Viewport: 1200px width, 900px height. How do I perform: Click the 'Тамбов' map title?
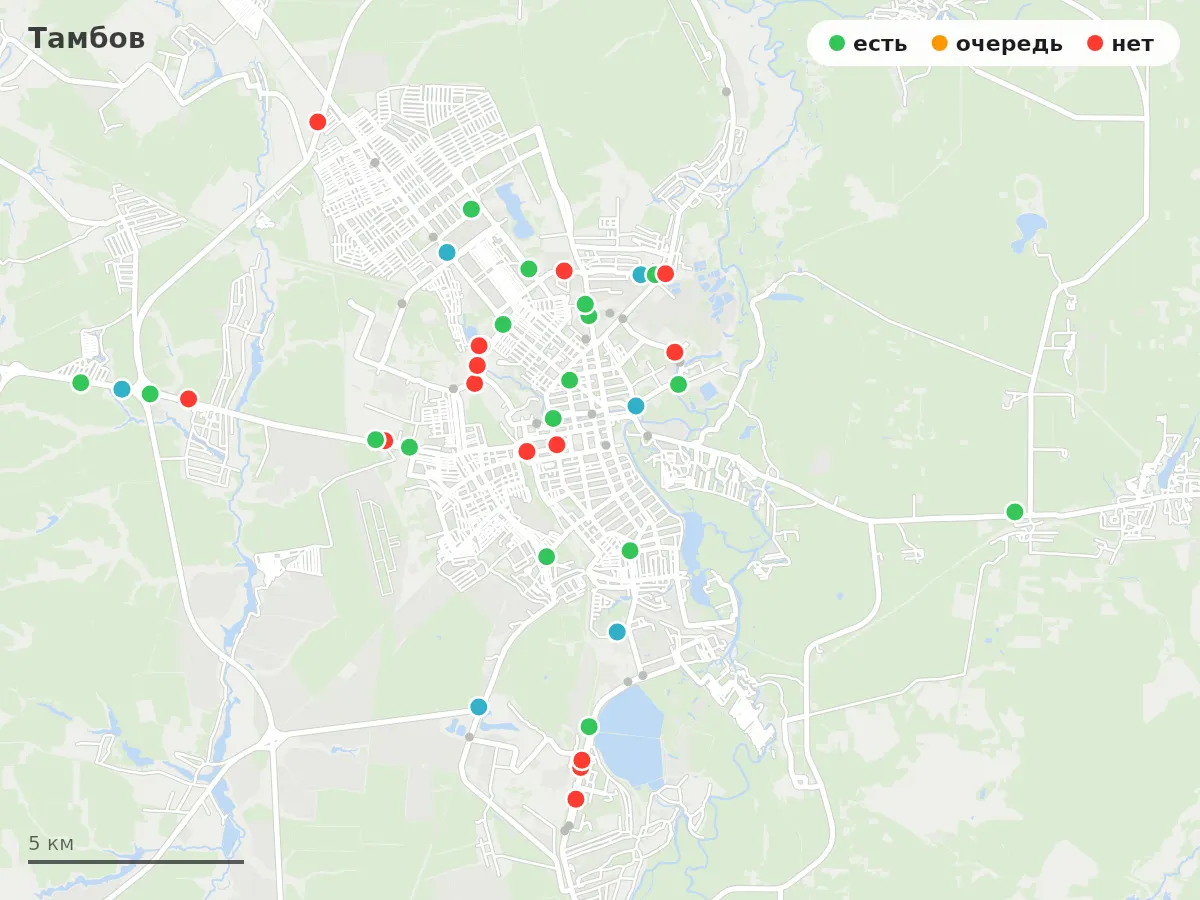coord(87,39)
